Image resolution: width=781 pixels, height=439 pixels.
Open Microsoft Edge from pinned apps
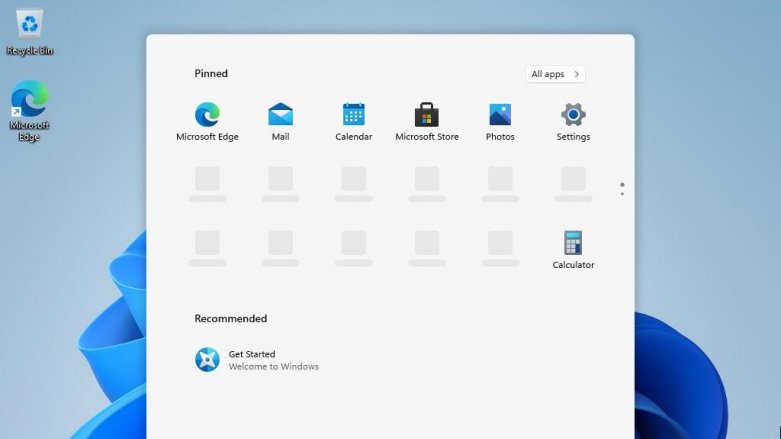click(x=207, y=122)
